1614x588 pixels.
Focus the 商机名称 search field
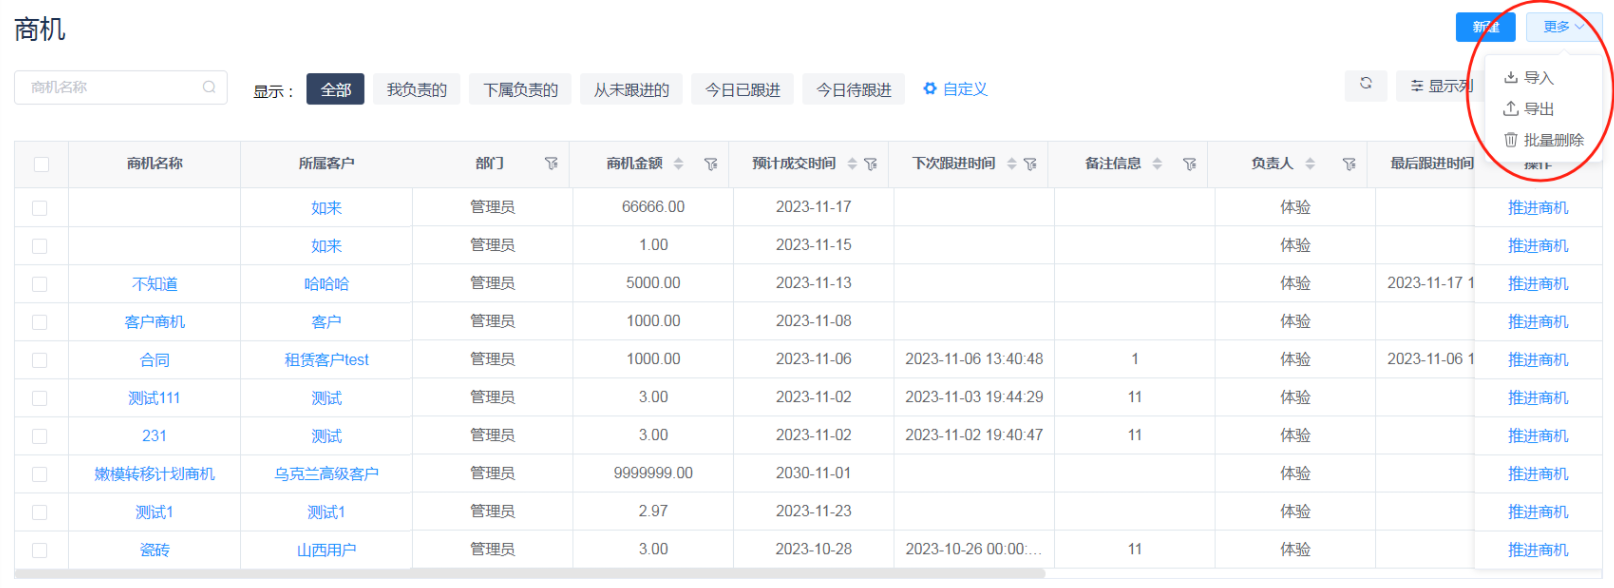click(x=110, y=87)
